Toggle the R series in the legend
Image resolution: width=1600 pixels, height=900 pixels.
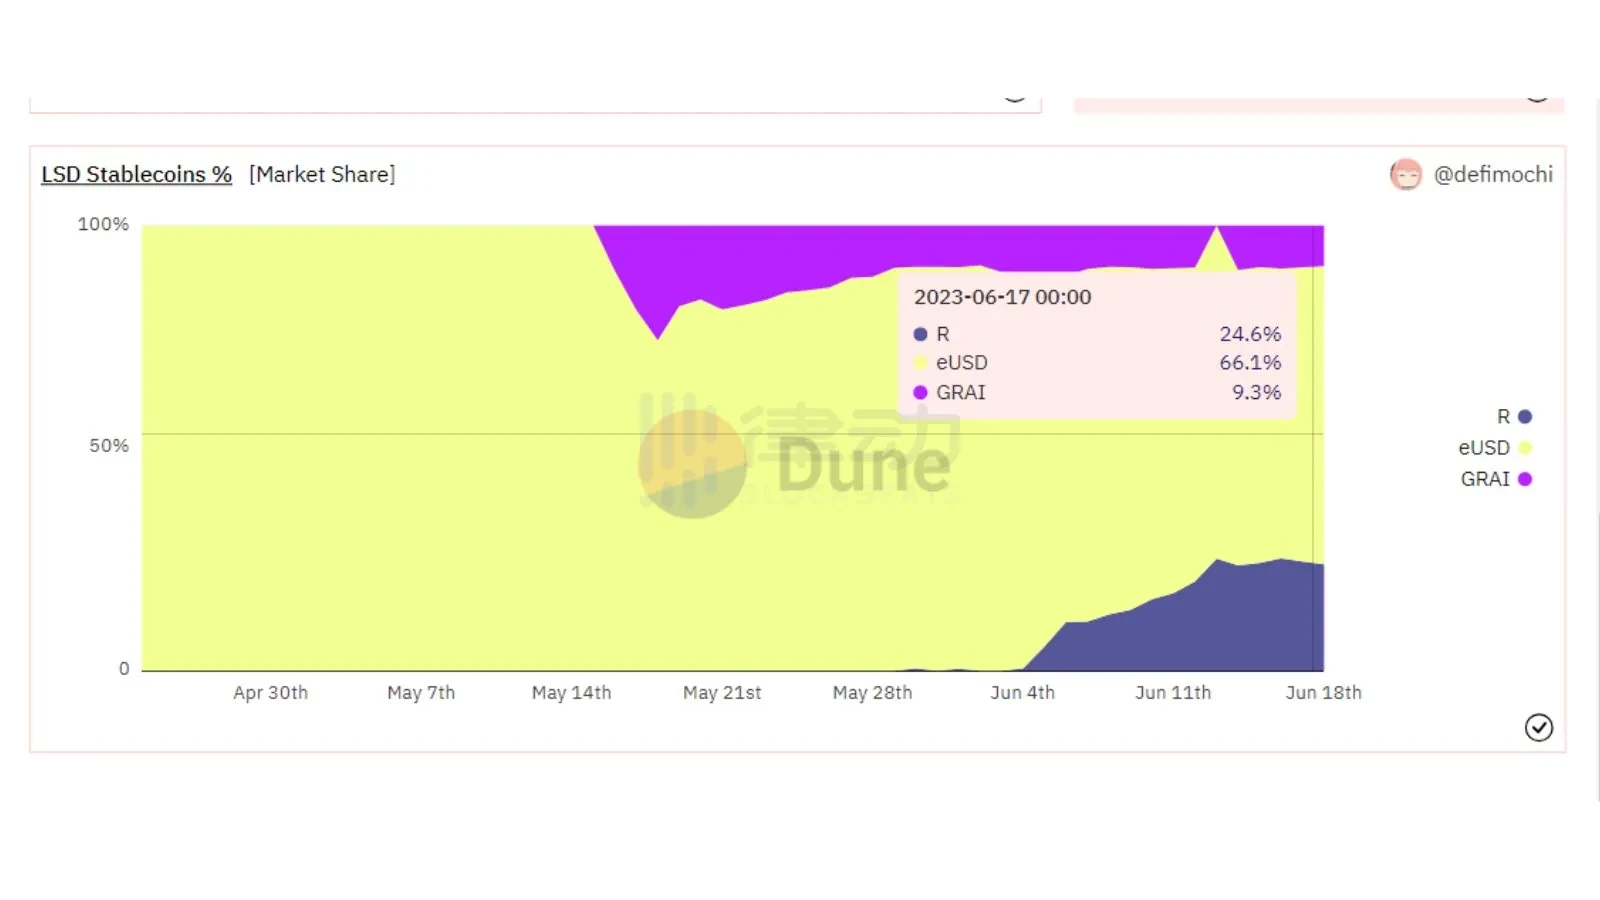coord(1513,417)
